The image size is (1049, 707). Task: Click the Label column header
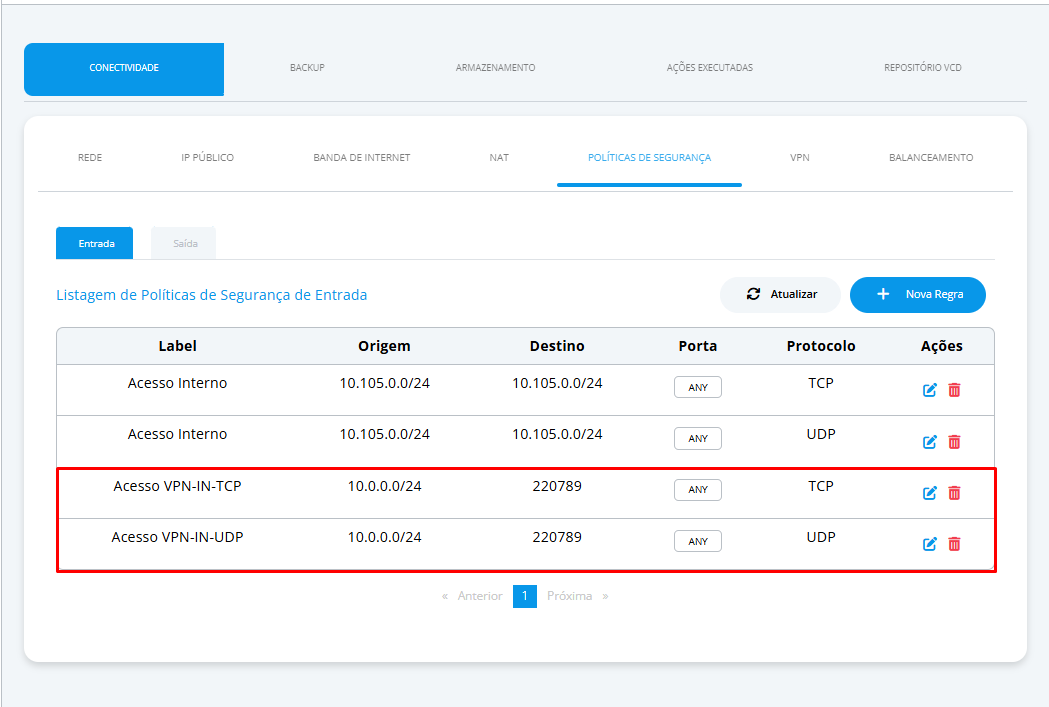pos(177,346)
